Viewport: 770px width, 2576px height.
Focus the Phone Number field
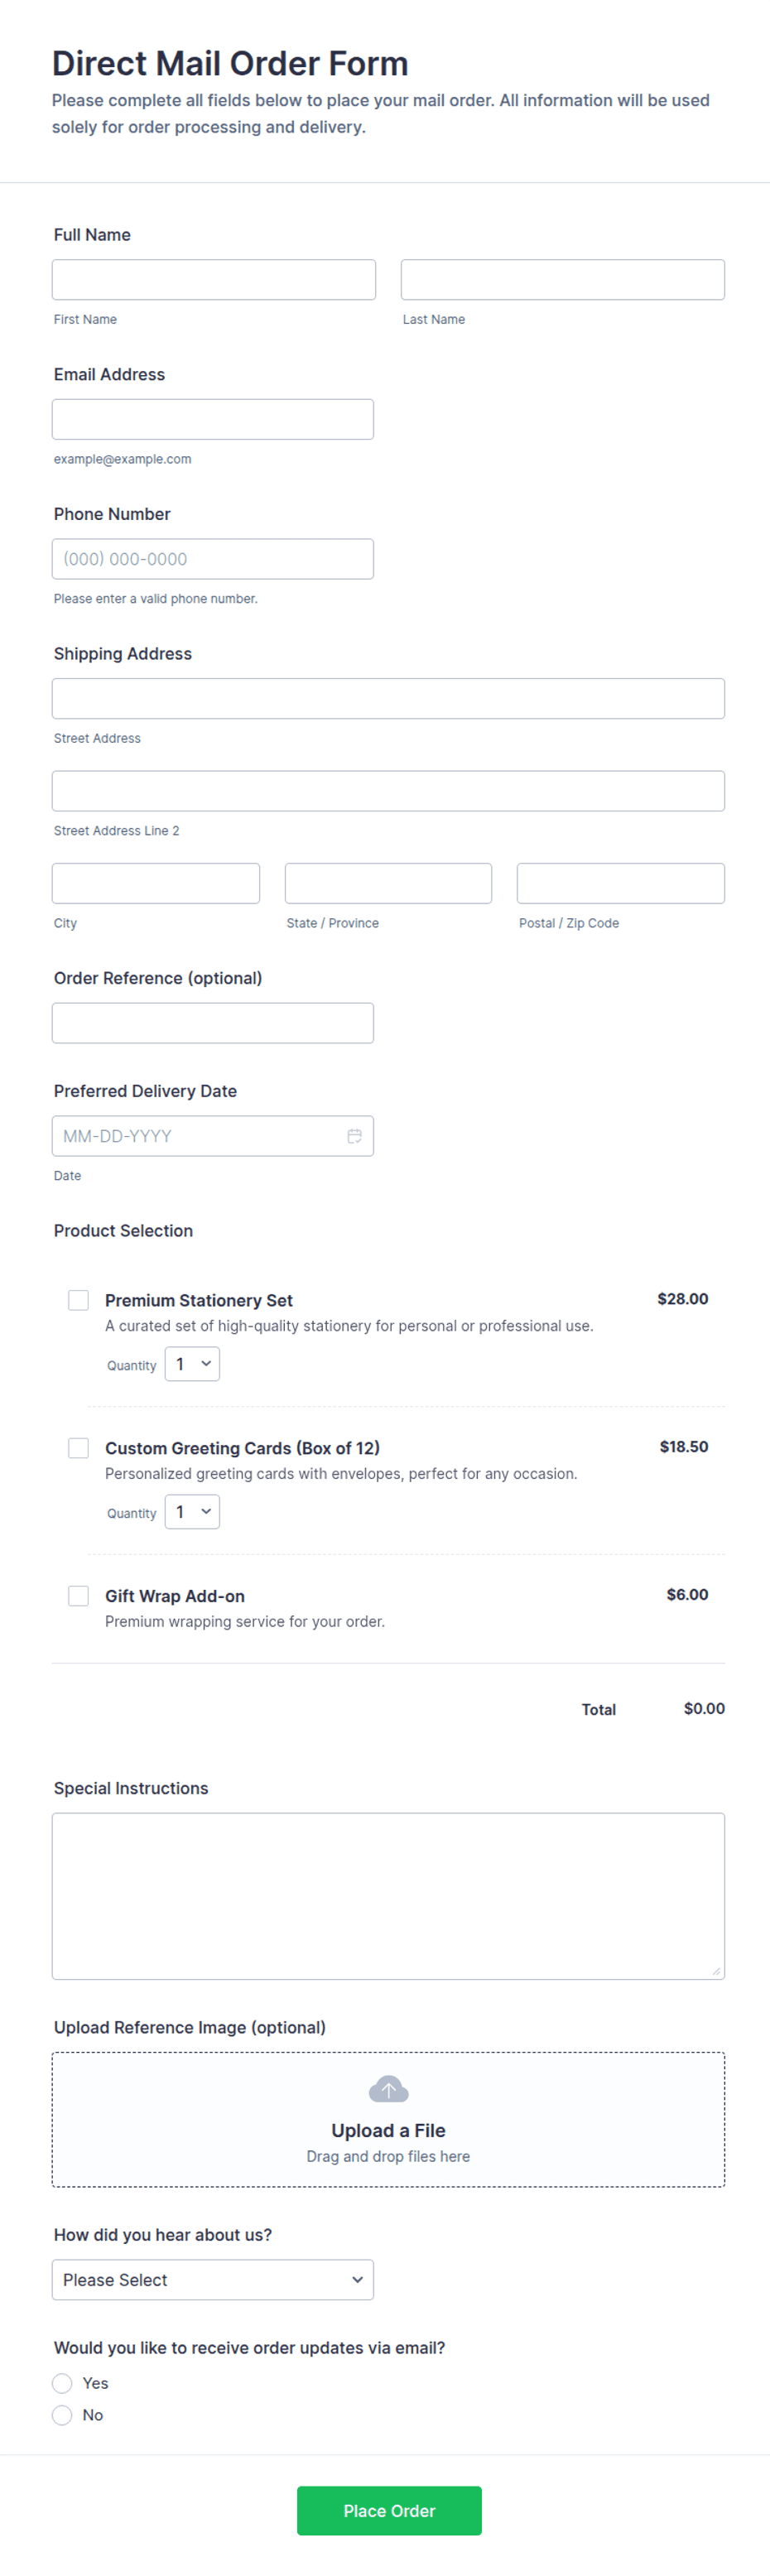(213, 559)
